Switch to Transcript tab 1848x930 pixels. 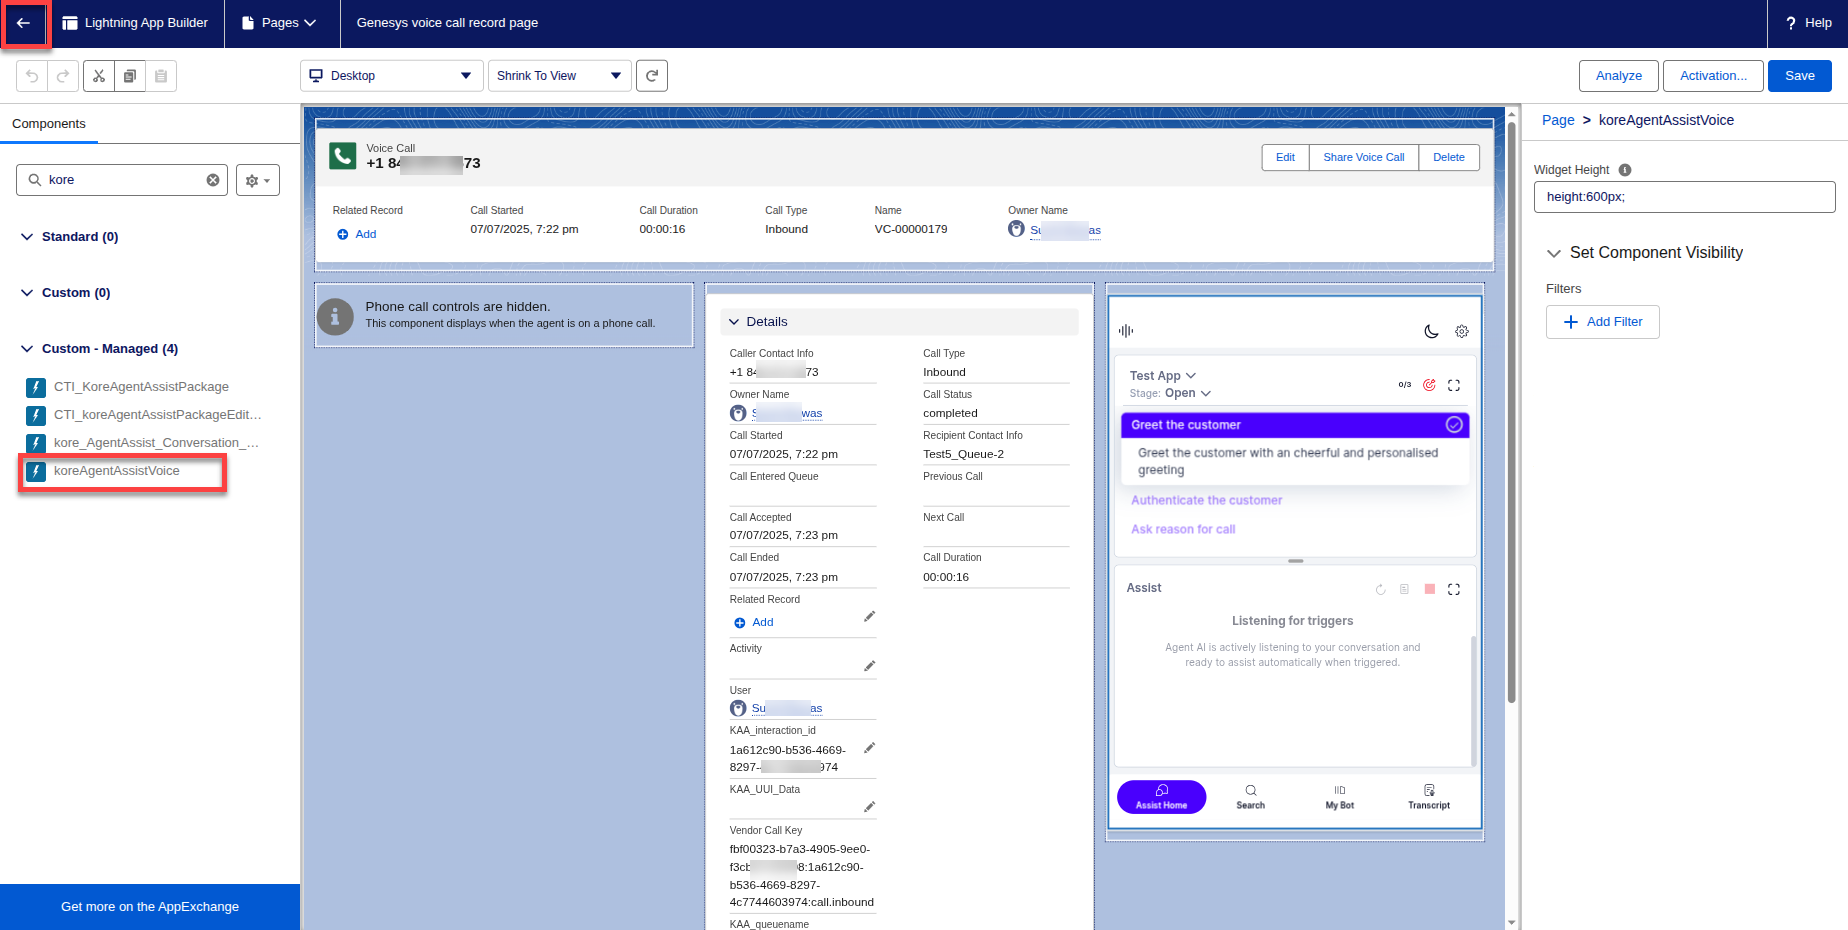point(1429,797)
